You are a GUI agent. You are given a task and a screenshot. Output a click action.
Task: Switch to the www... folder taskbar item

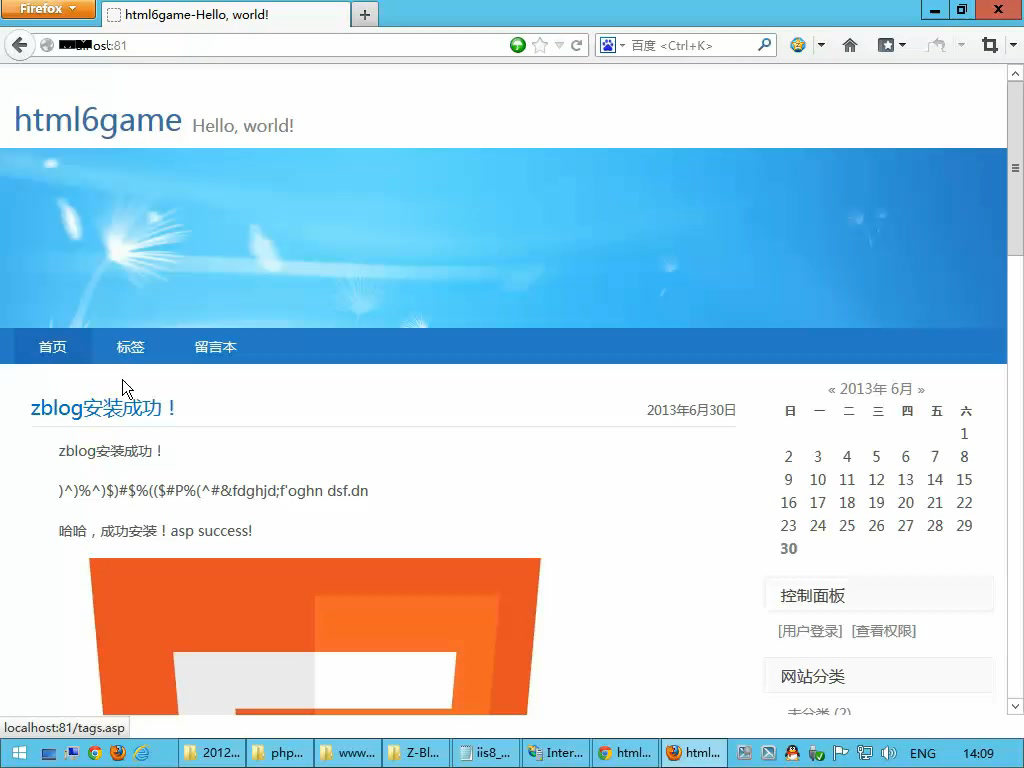(x=347, y=753)
